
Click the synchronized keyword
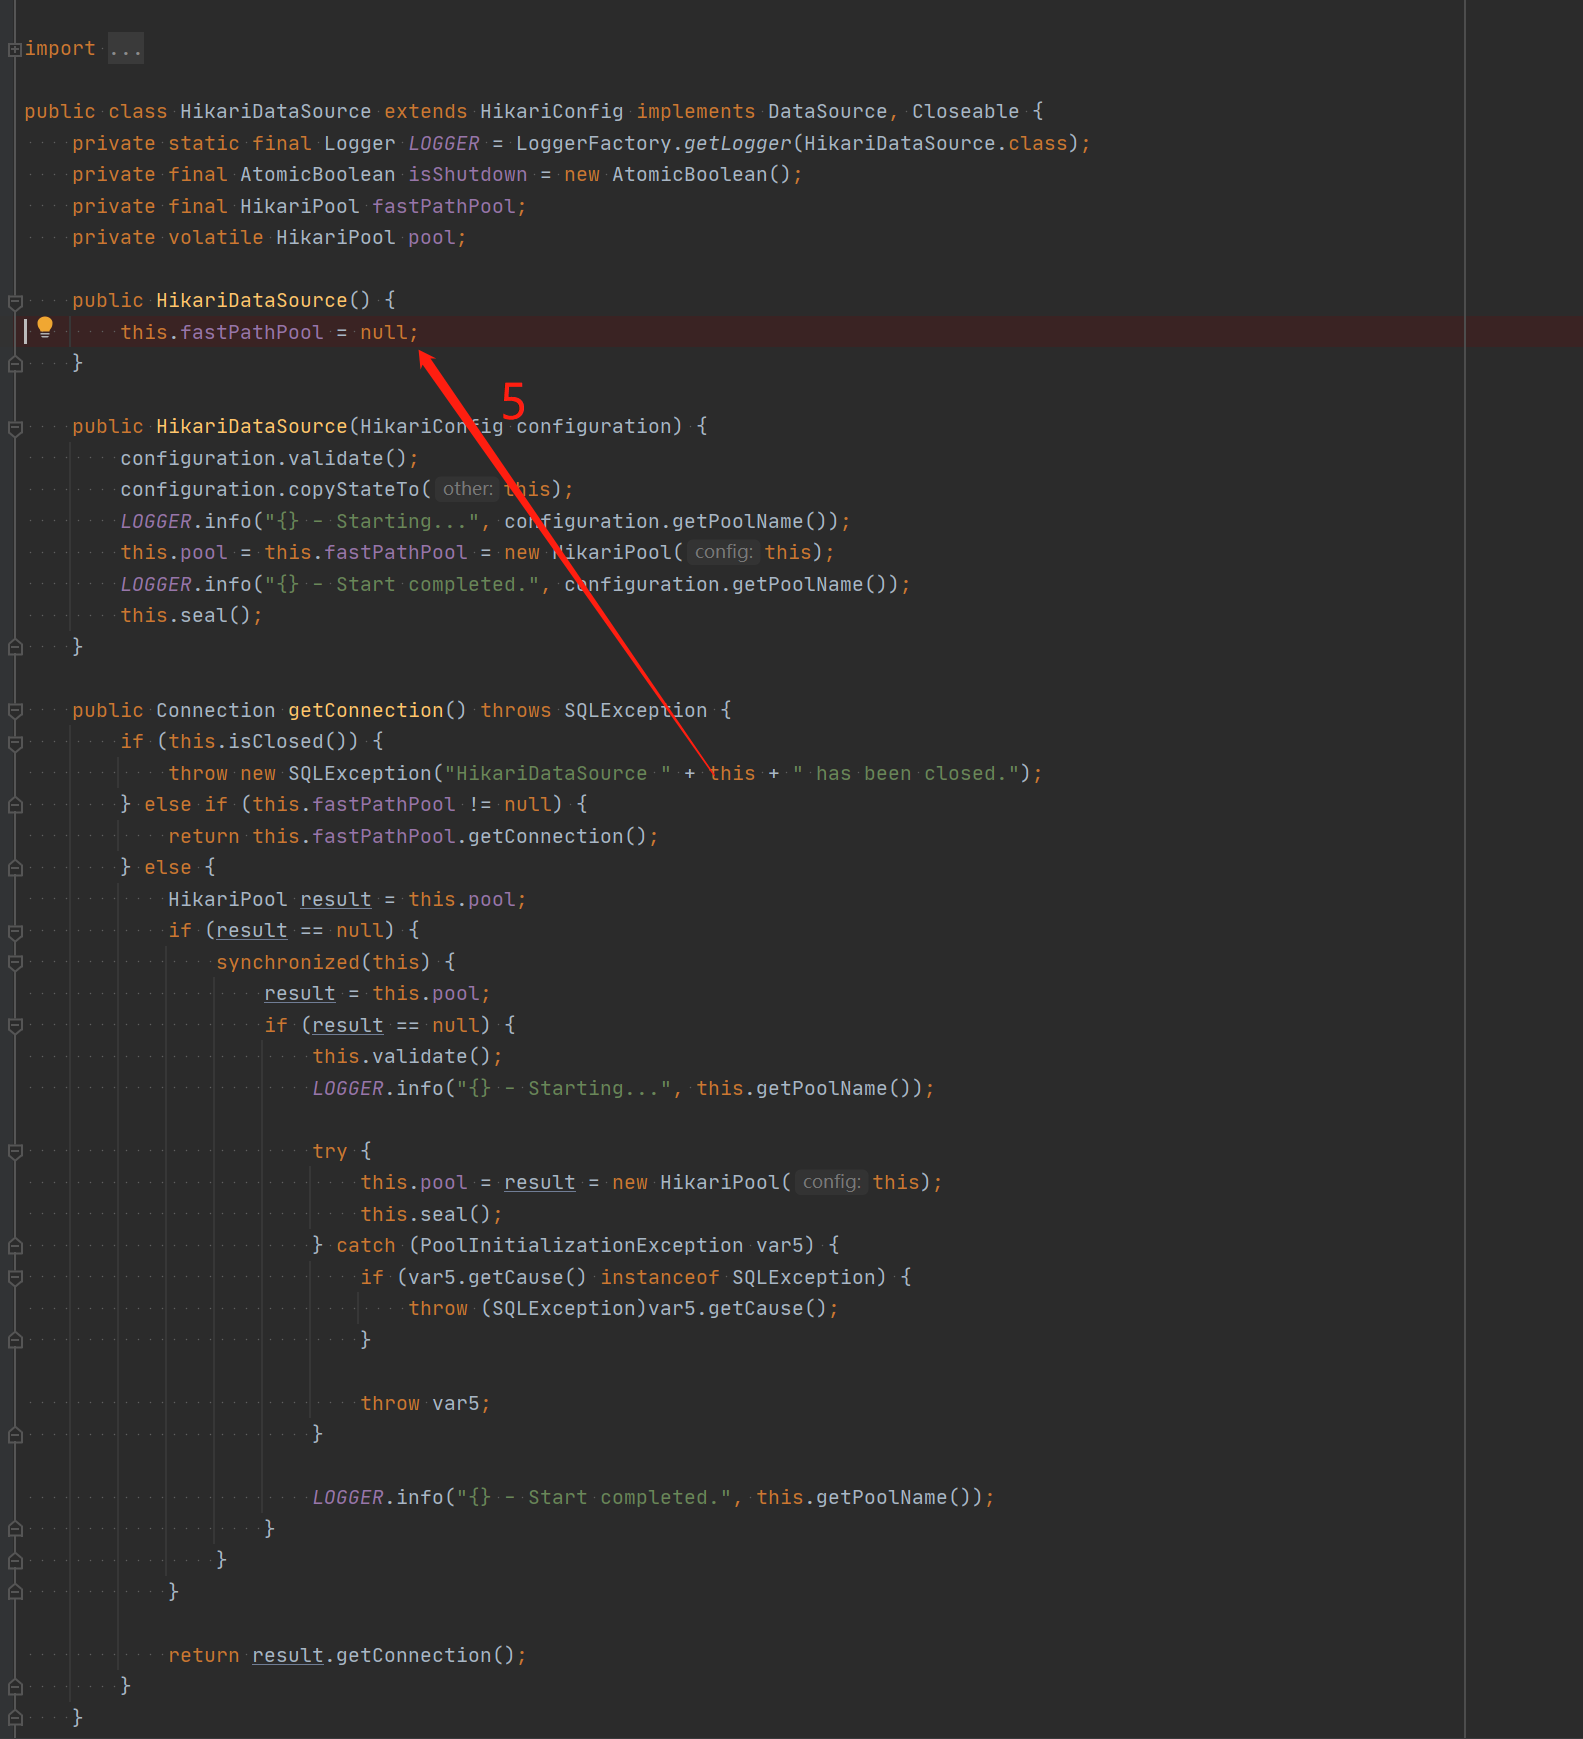287,962
